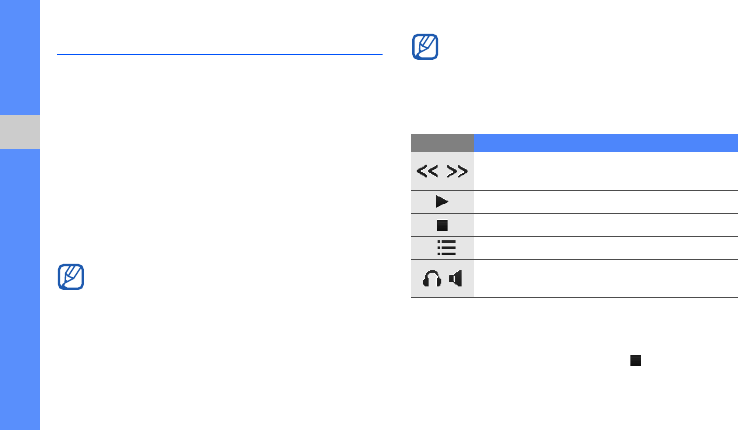Click the fast-forward double-arrow icon
Screen dimensions: 738x430
tap(457, 171)
